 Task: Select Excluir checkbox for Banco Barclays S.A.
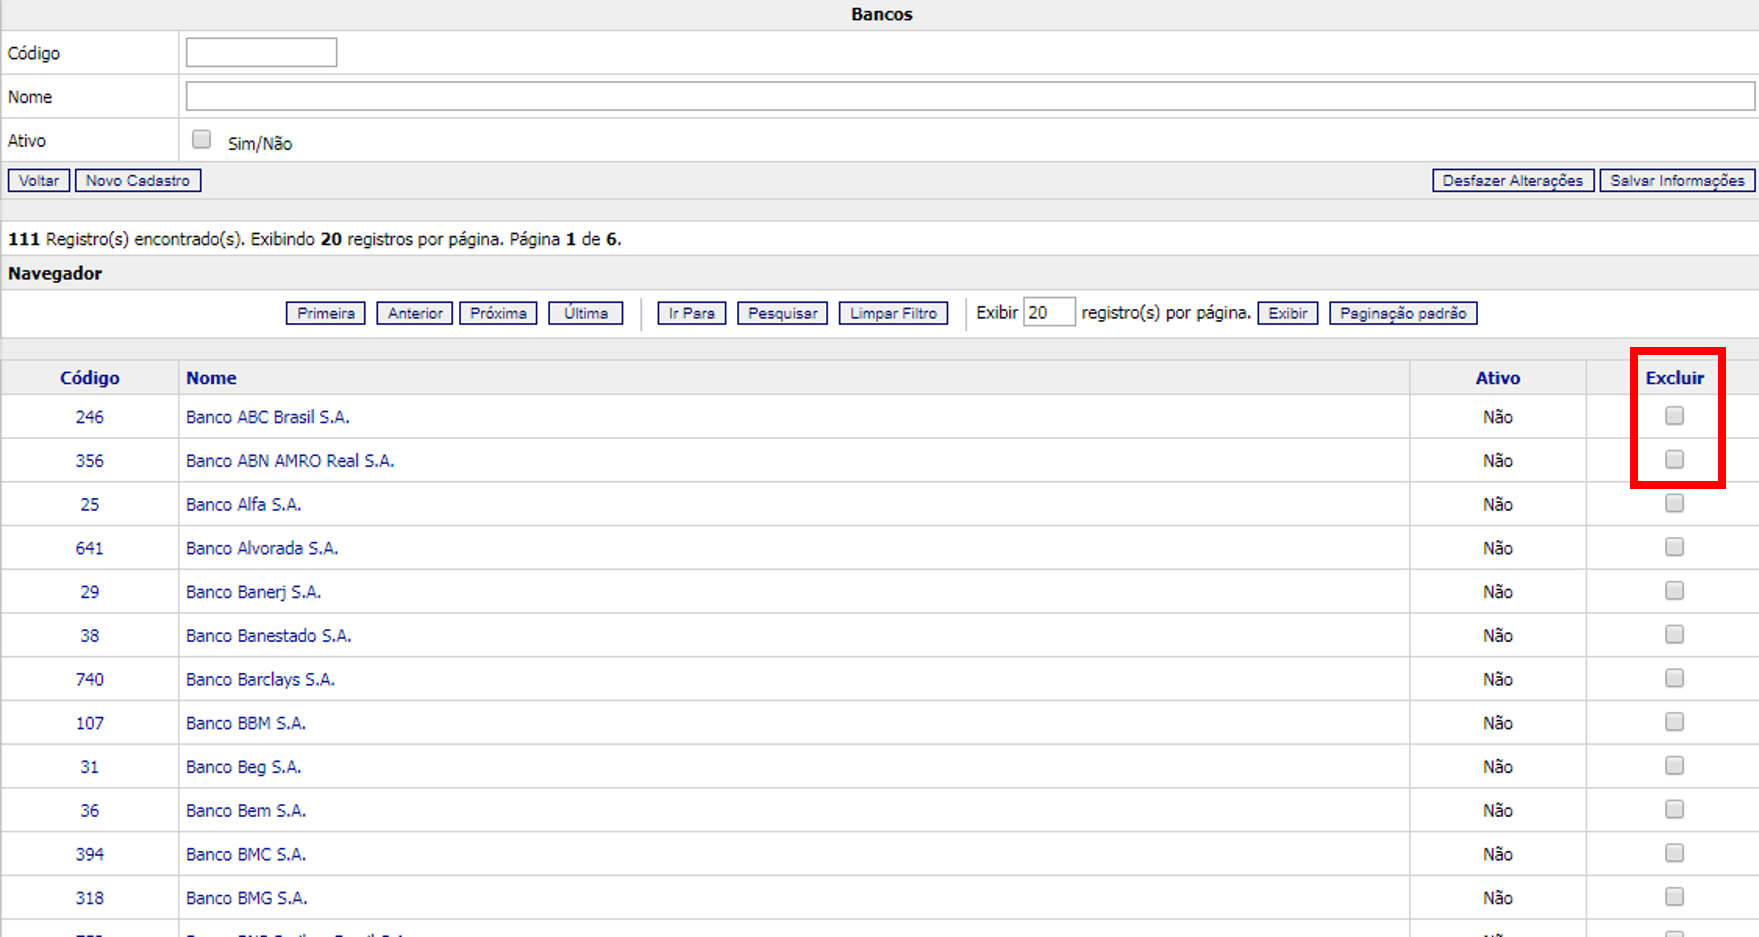click(x=1674, y=678)
